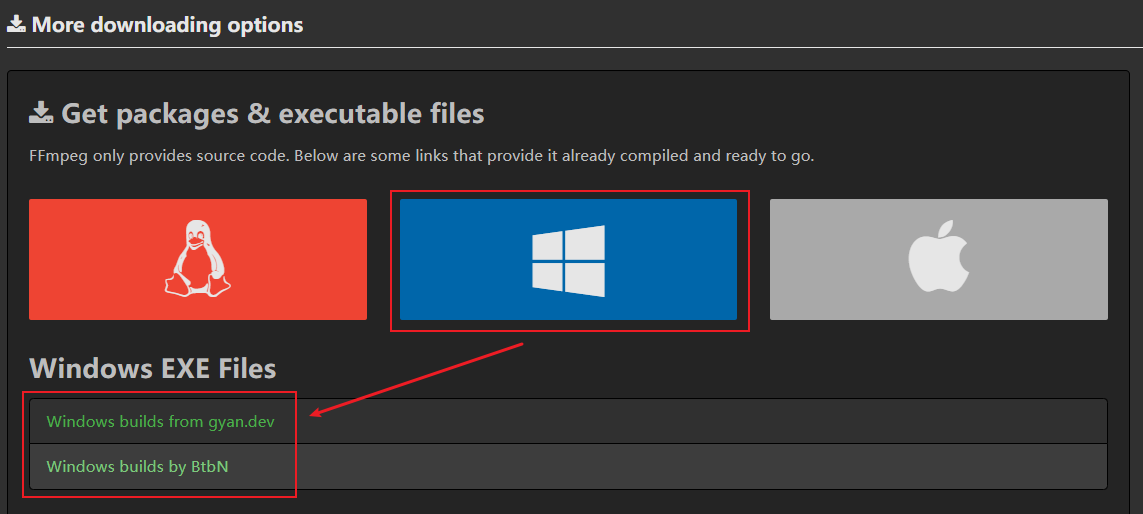
Task: Click the word "BtbN" in second link
Action: (x=210, y=466)
